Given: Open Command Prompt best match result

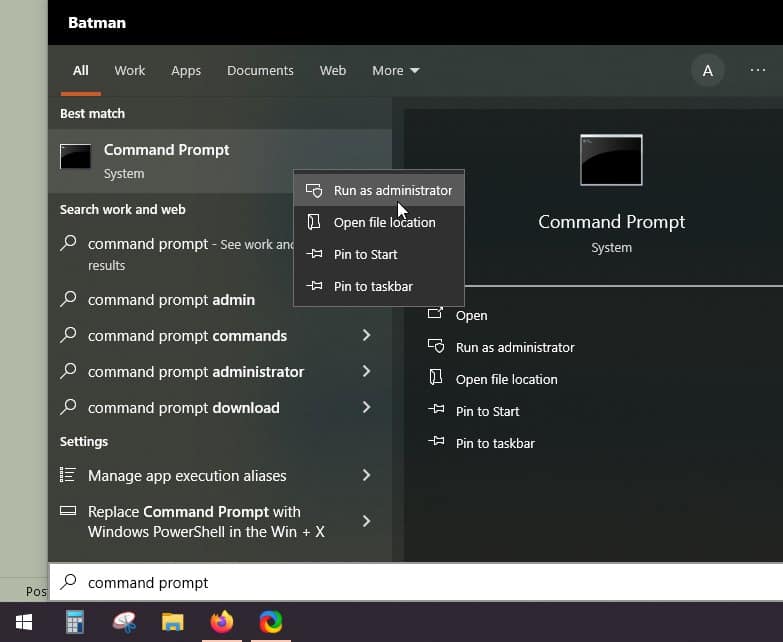Looking at the screenshot, I should point(220,161).
